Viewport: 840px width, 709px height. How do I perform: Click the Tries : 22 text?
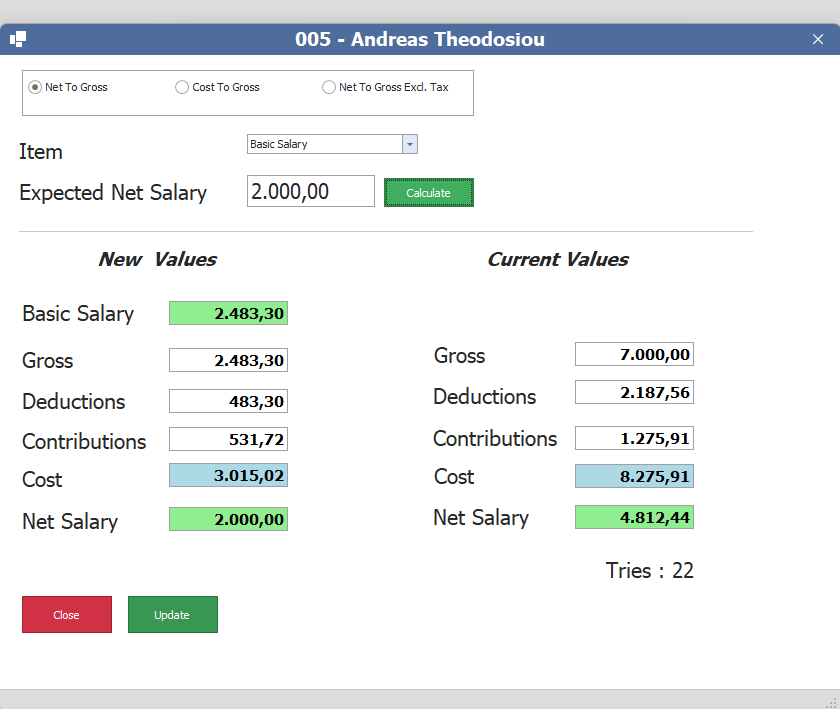coord(649,571)
